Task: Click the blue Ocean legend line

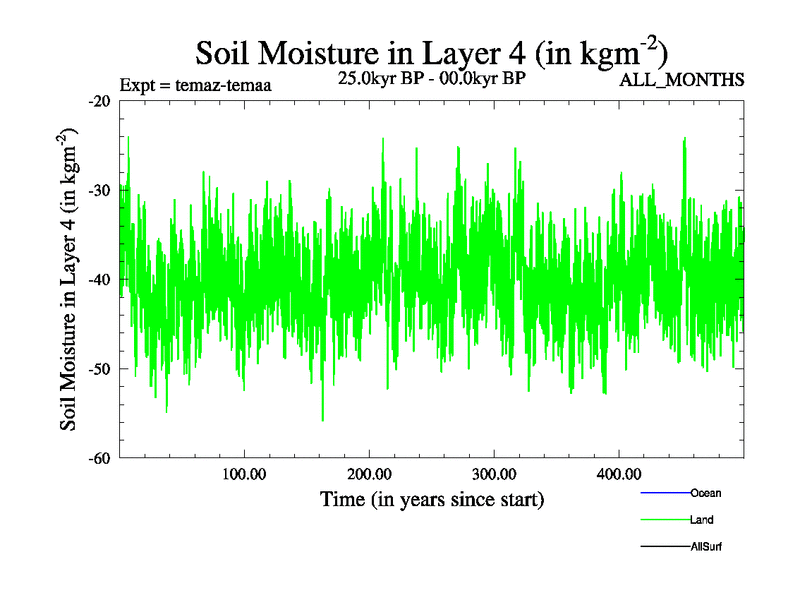Action: click(x=665, y=493)
